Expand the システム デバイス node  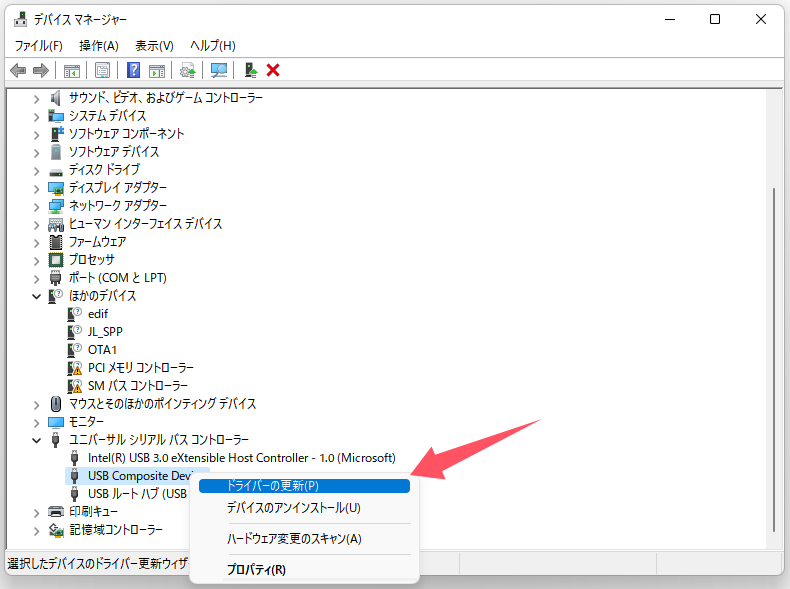[36, 117]
